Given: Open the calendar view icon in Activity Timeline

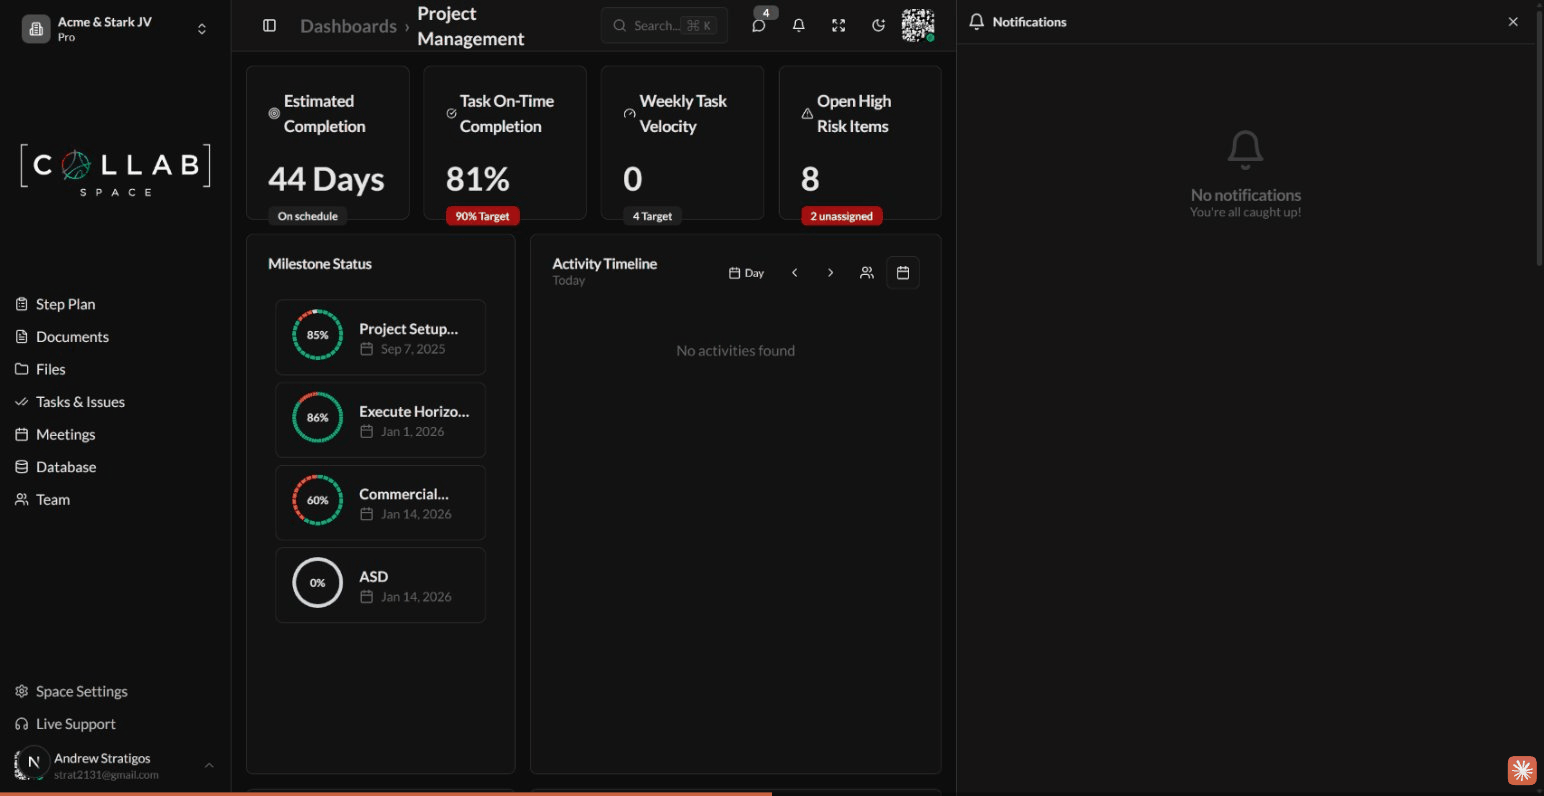Looking at the screenshot, I should pos(902,272).
